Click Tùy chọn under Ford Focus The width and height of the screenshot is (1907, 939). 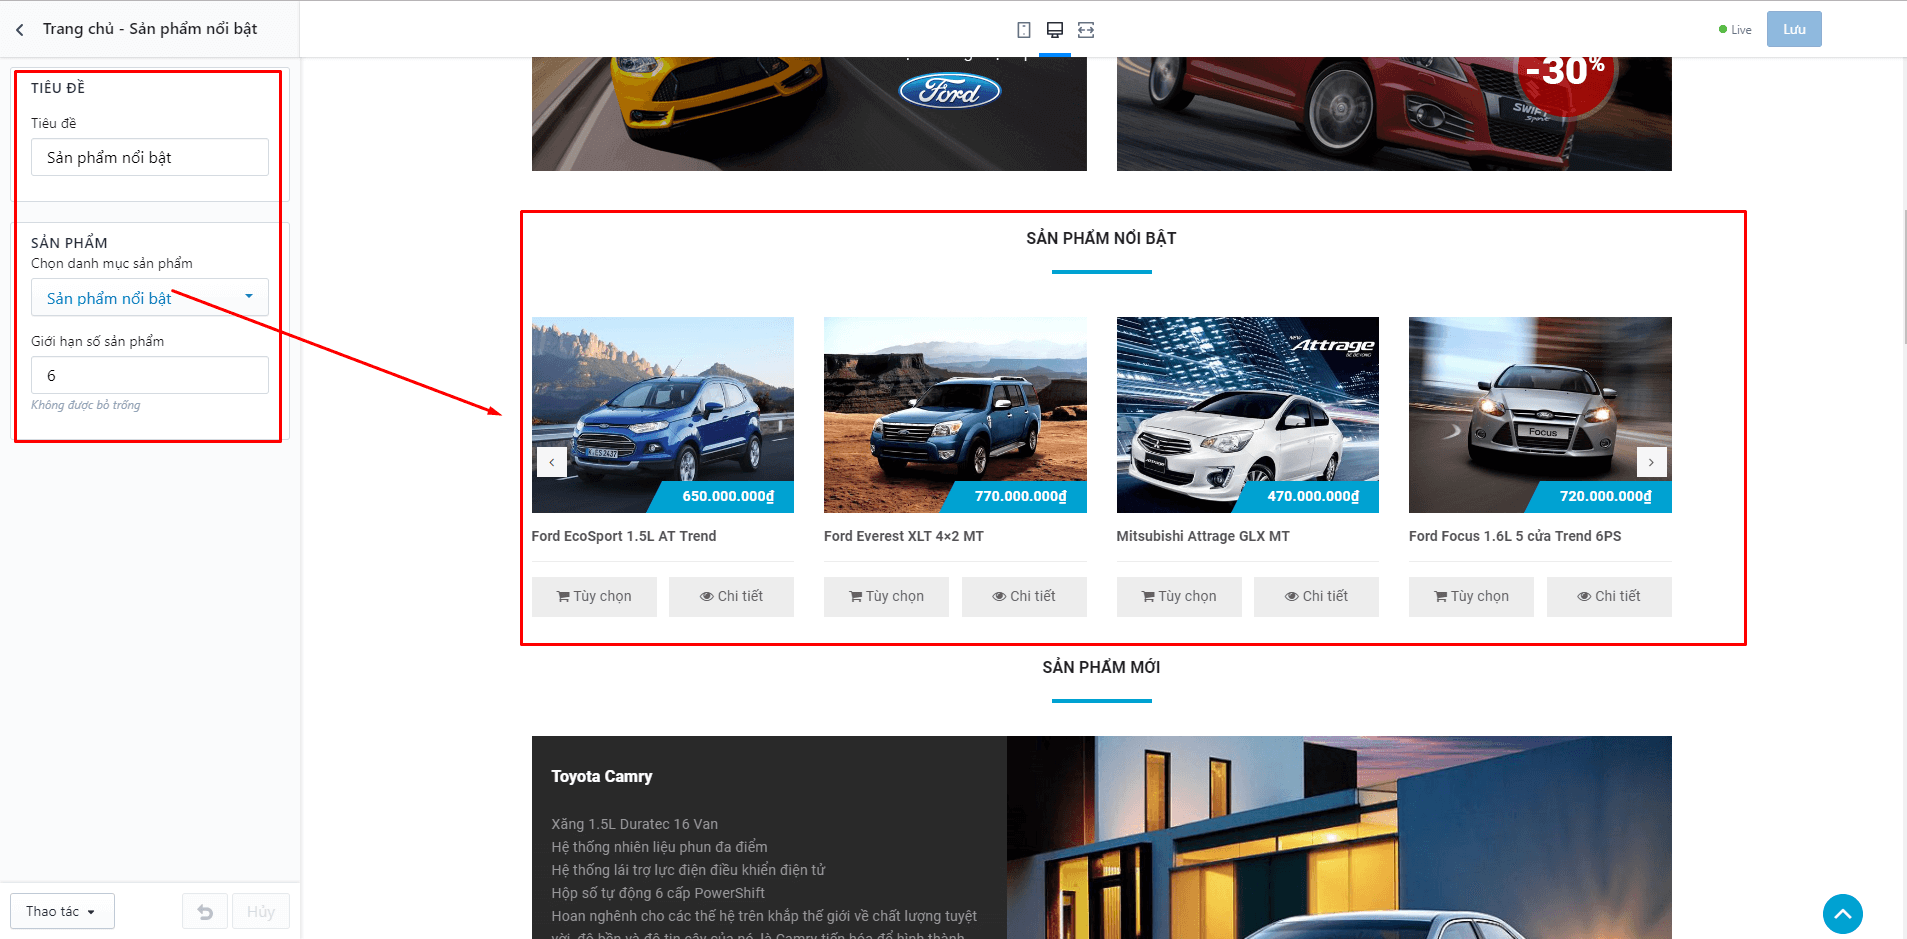coord(1471,596)
